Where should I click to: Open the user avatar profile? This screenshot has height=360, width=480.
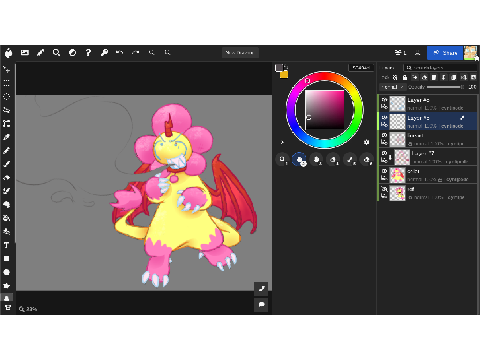tap(470, 53)
